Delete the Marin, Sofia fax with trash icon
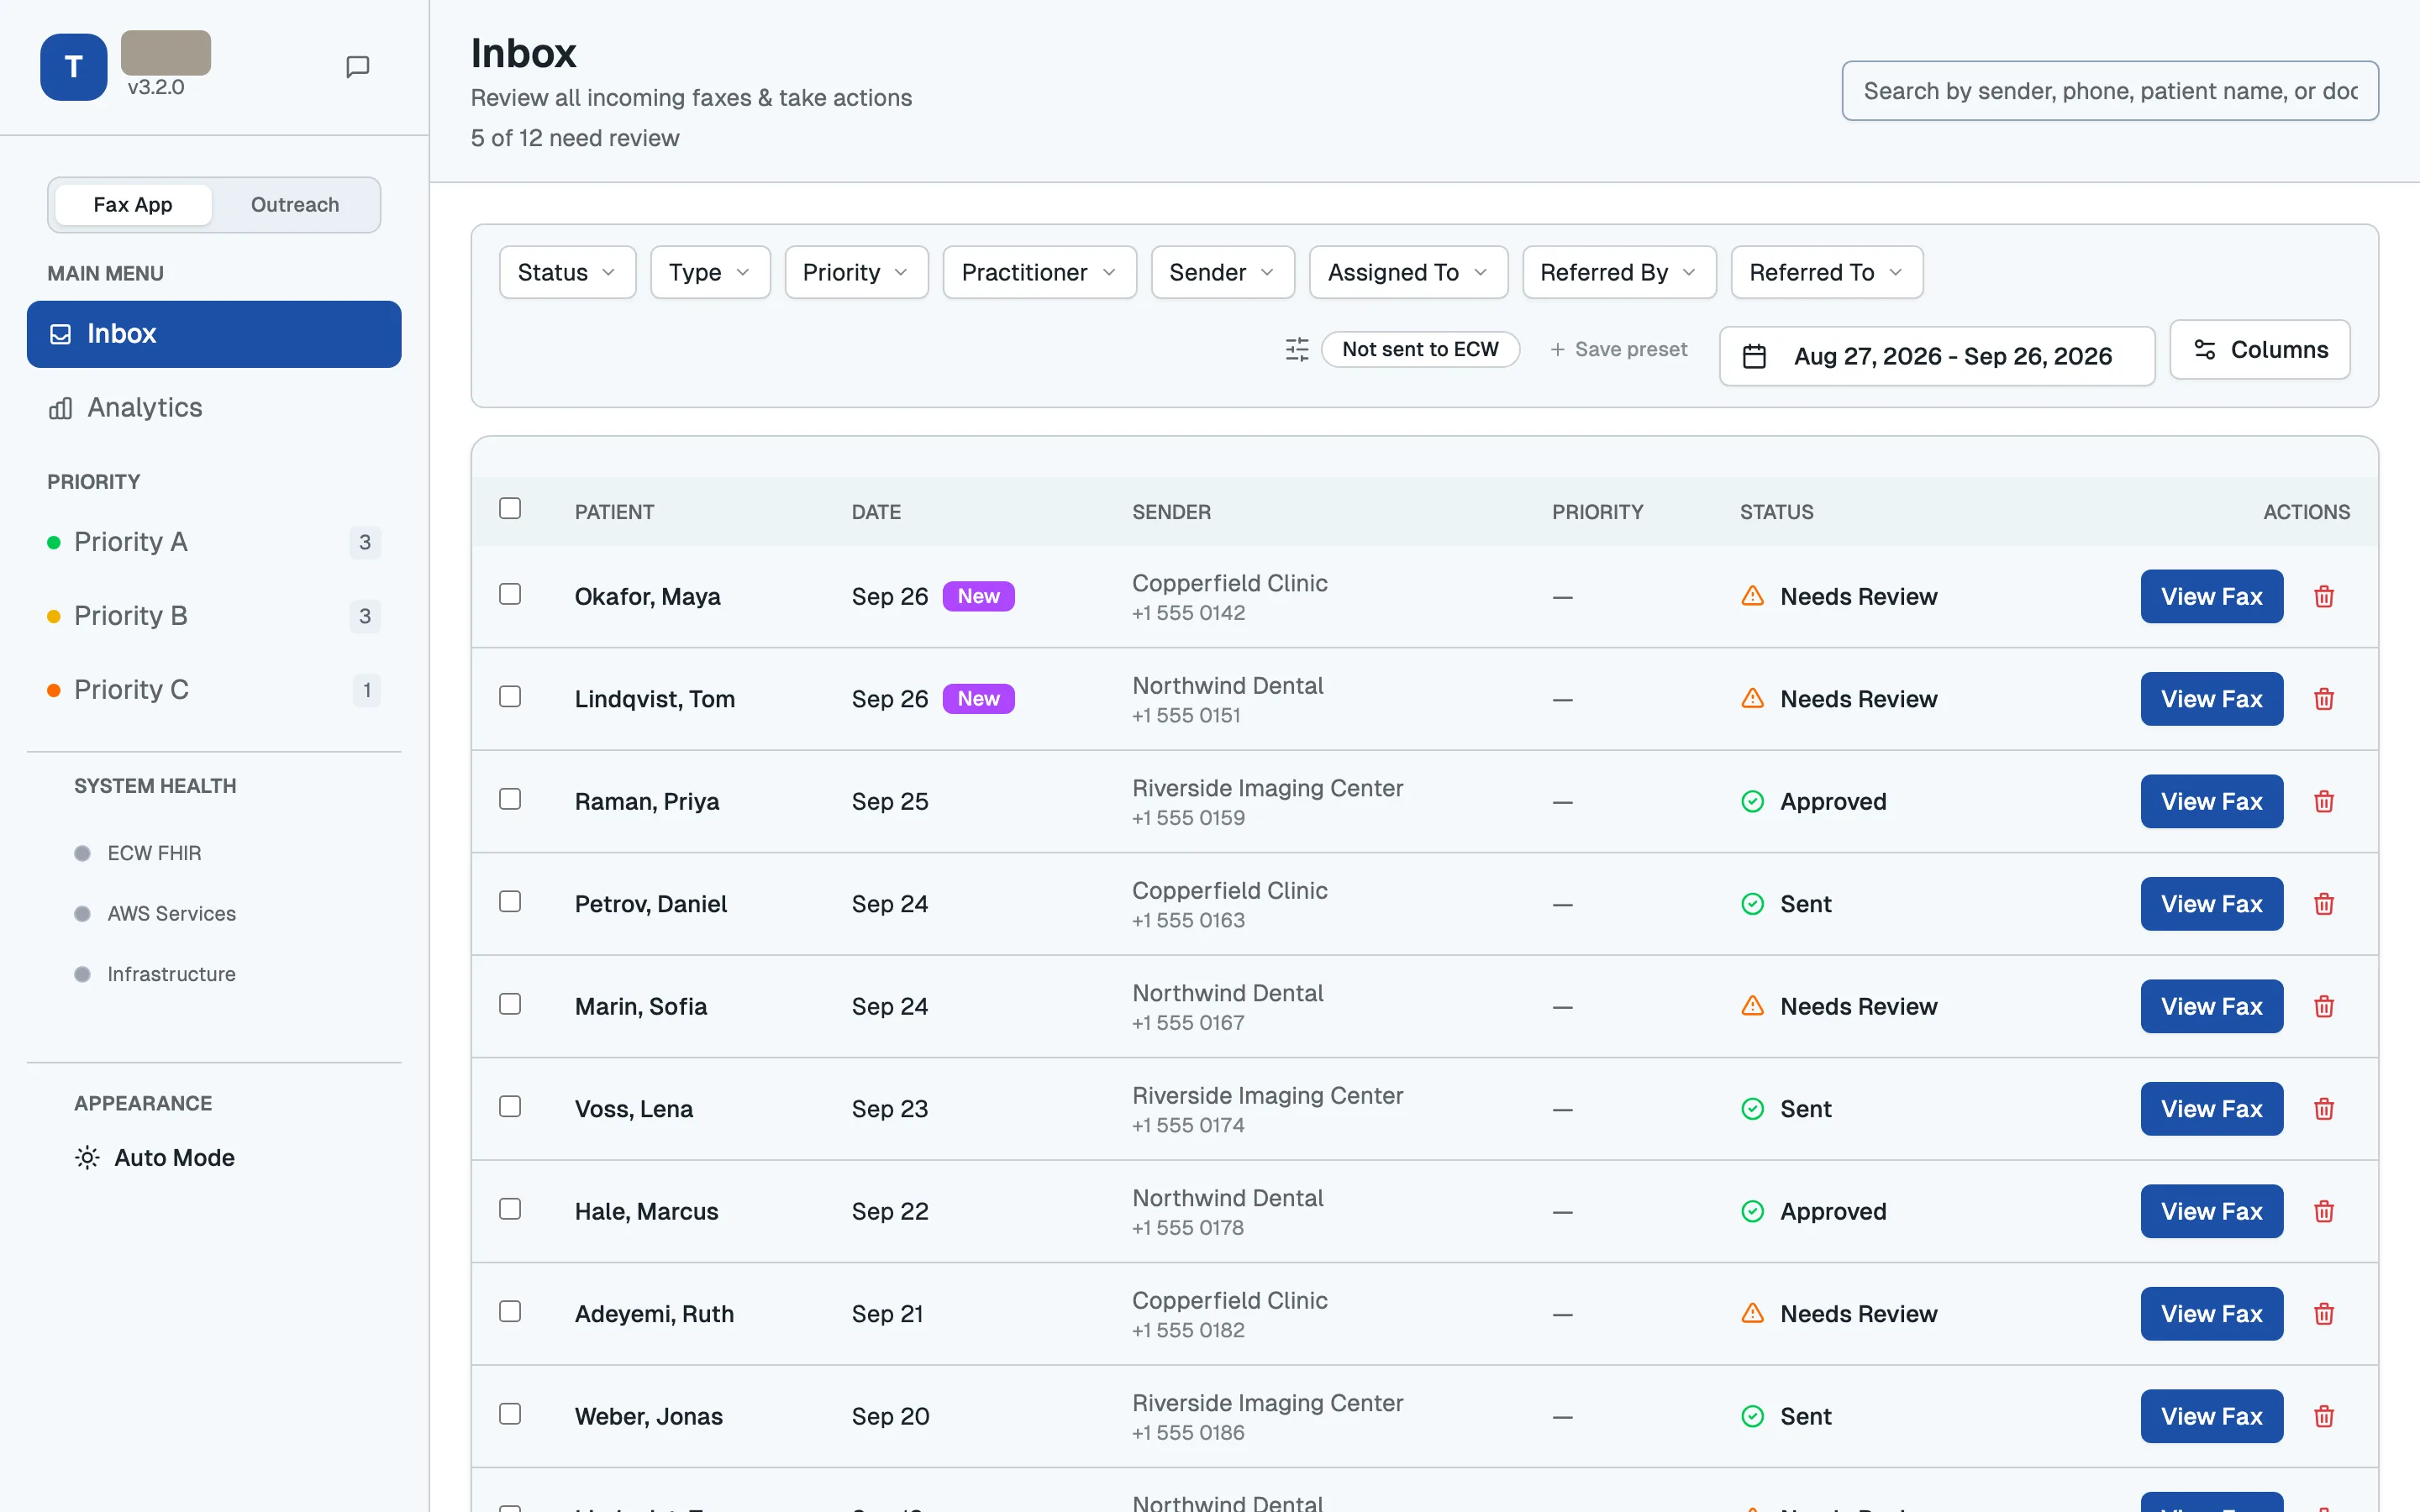This screenshot has width=2420, height=1512. click(x=2324, y=1007)
